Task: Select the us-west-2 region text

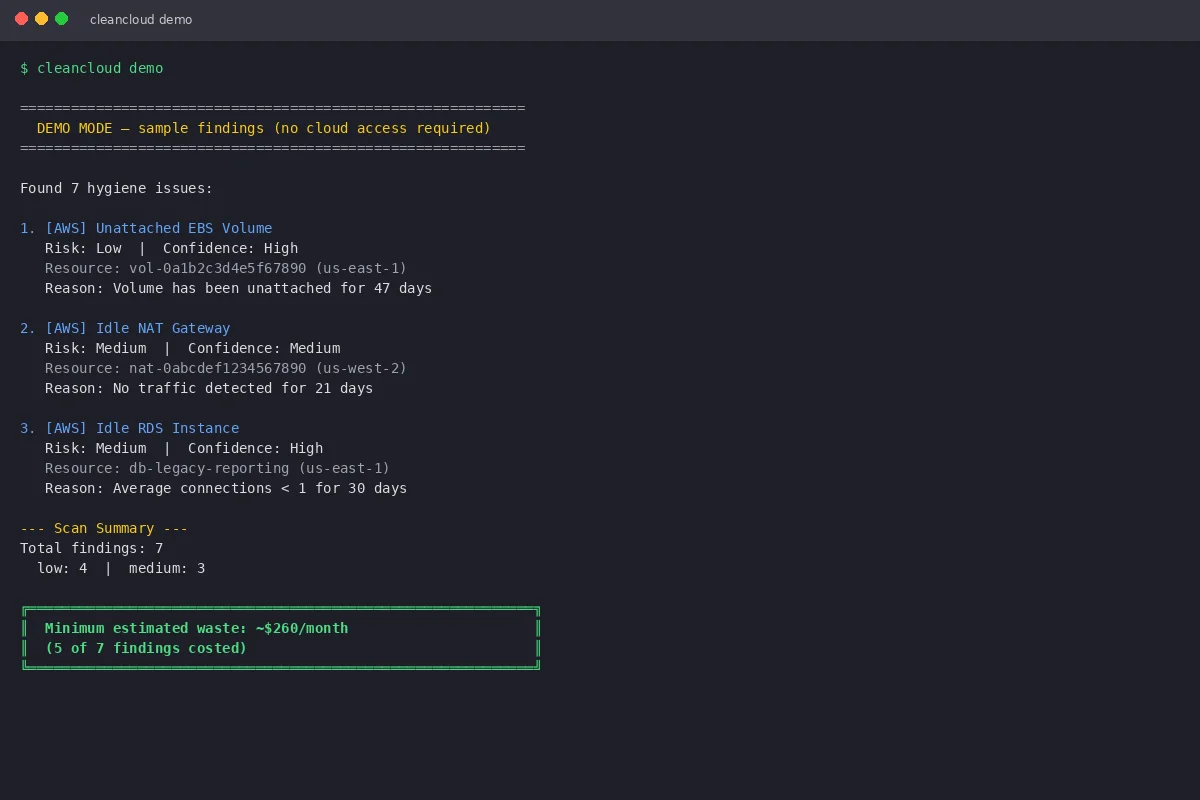Action: (360, 368)
